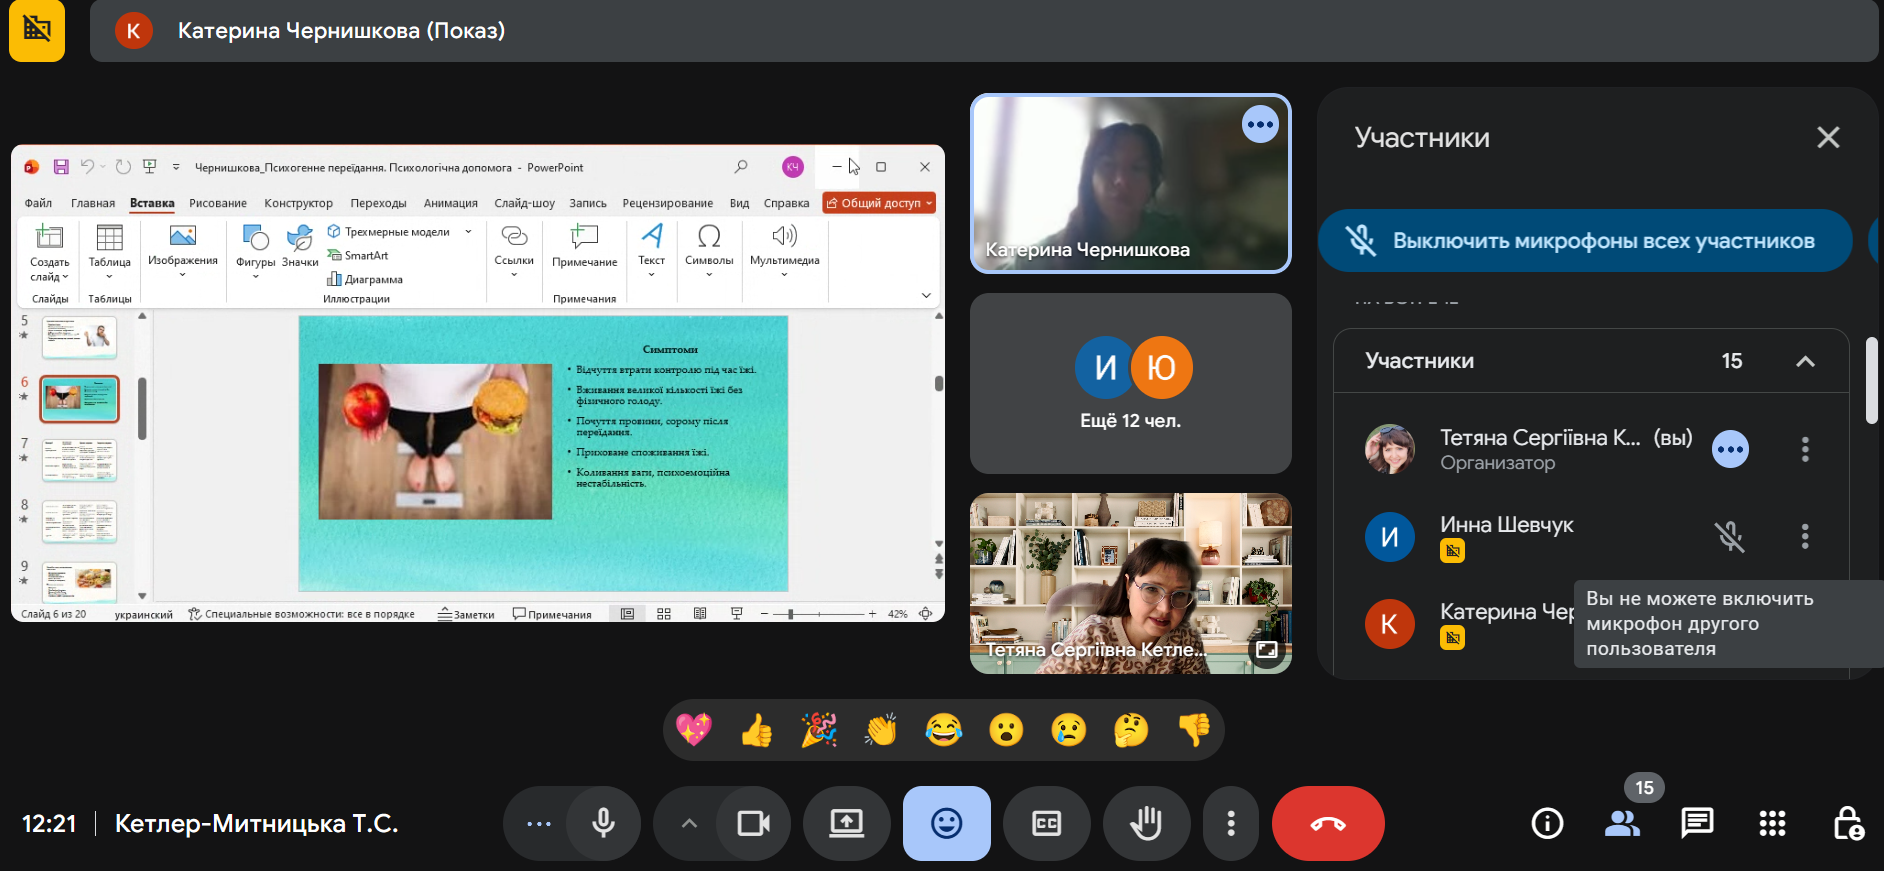Collapse the Участники list section
Viewport: 1884px width, 871px height.
[x=1805, y=361]
